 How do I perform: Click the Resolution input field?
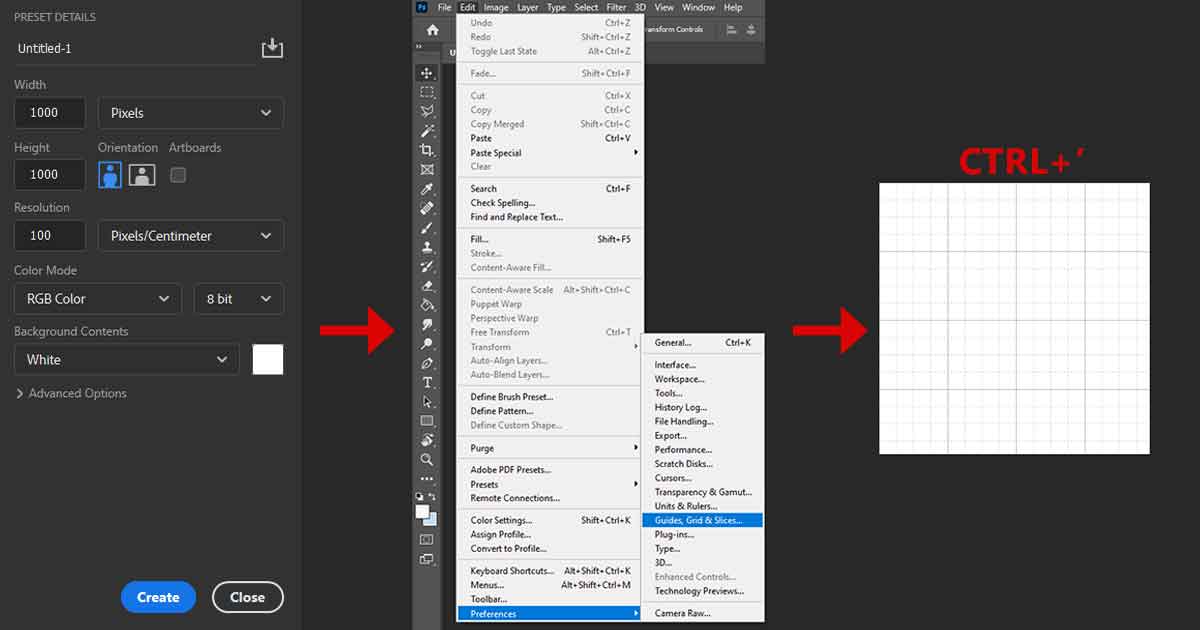49,236
